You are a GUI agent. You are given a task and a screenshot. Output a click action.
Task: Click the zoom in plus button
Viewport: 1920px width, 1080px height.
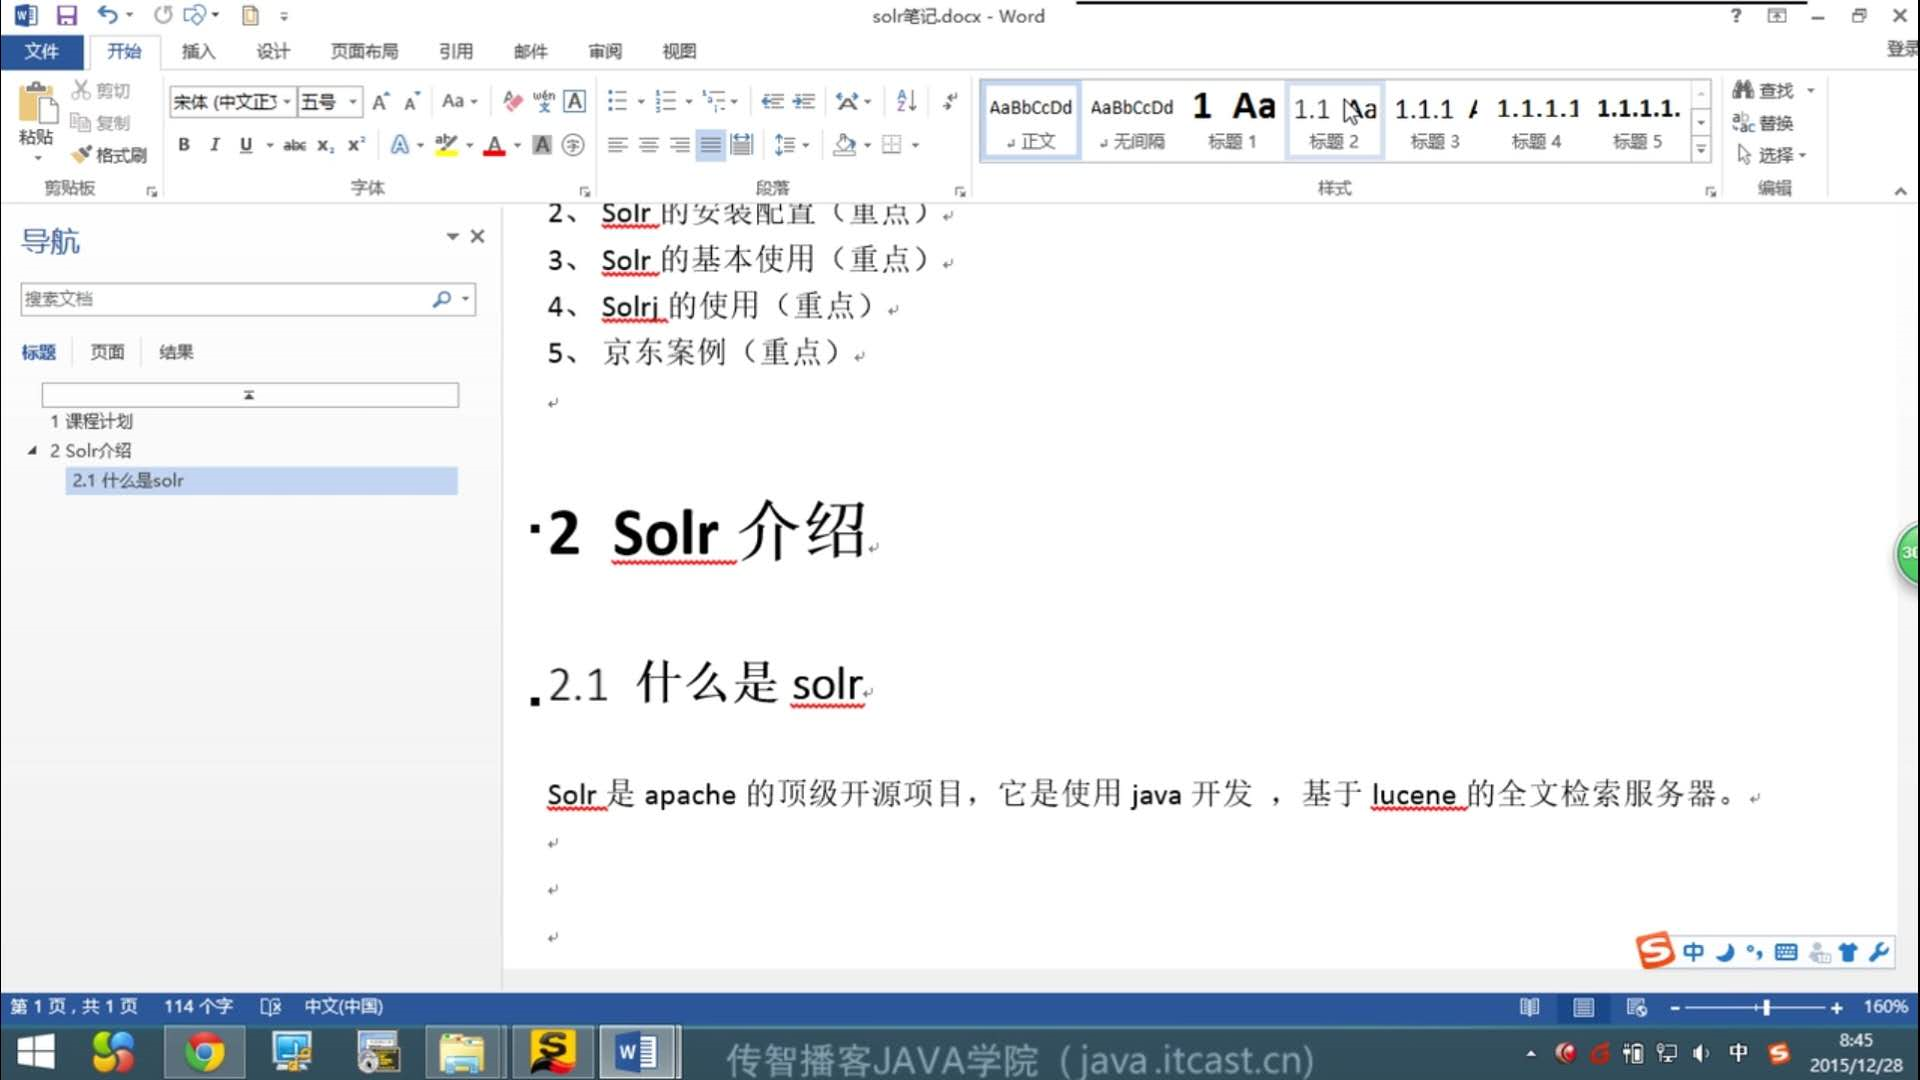[x=1837, y=1008]
